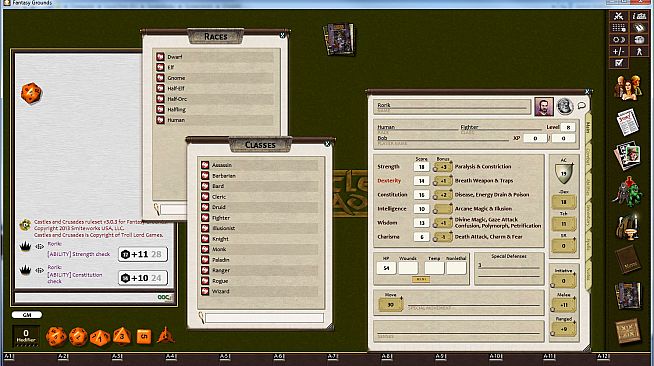
Task: Select Ranger in the Classes list
Action: [259, 271]
